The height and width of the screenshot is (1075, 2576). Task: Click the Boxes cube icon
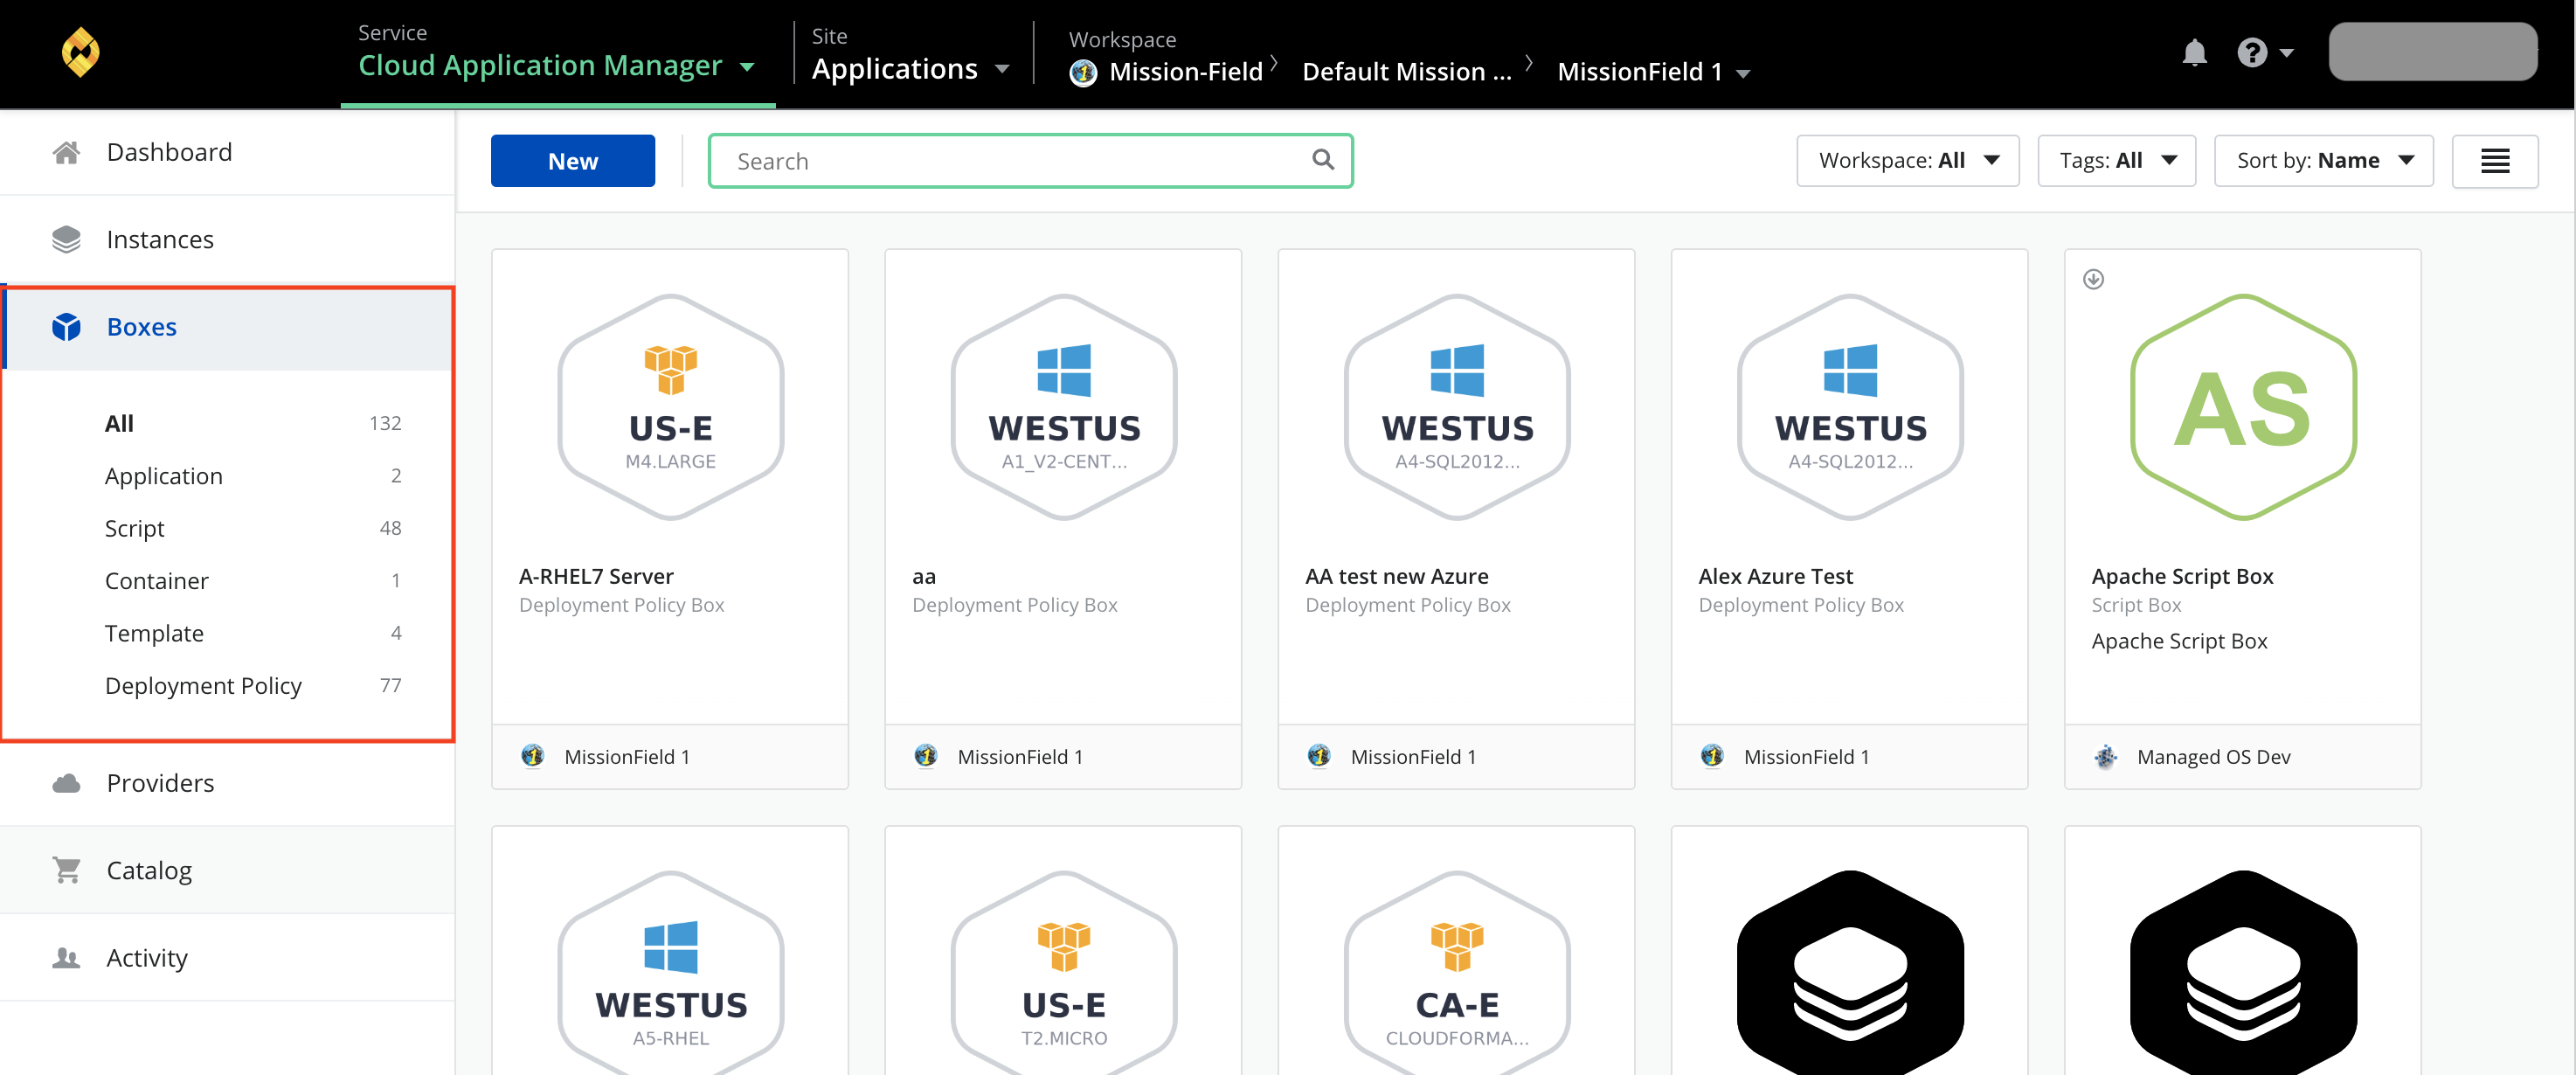[66, 327]
